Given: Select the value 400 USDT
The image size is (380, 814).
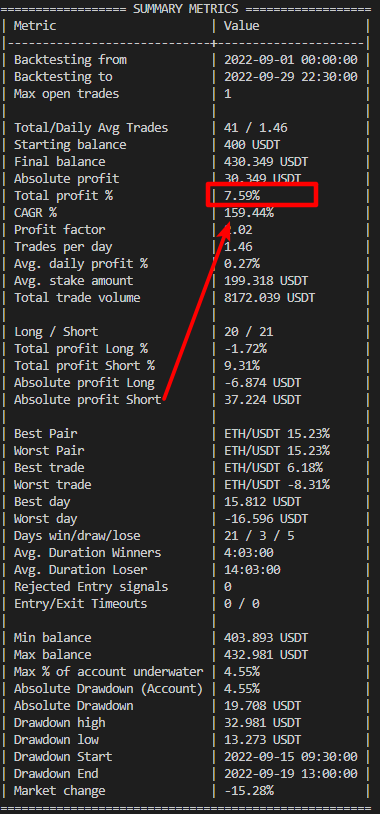Looking at the screenshot, I should click(252, 145).
